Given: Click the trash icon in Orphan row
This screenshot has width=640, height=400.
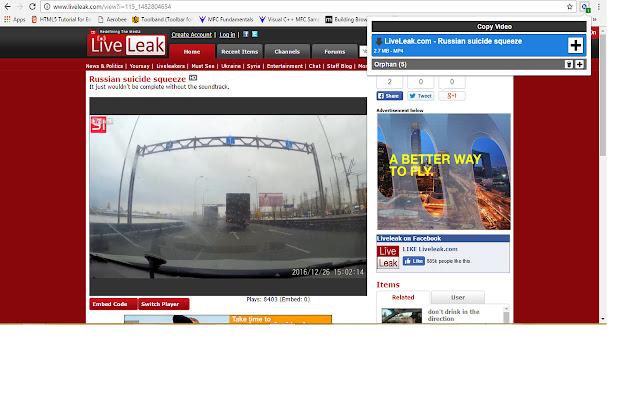Looking at the screenshot, I should click(x=569, y=64).
